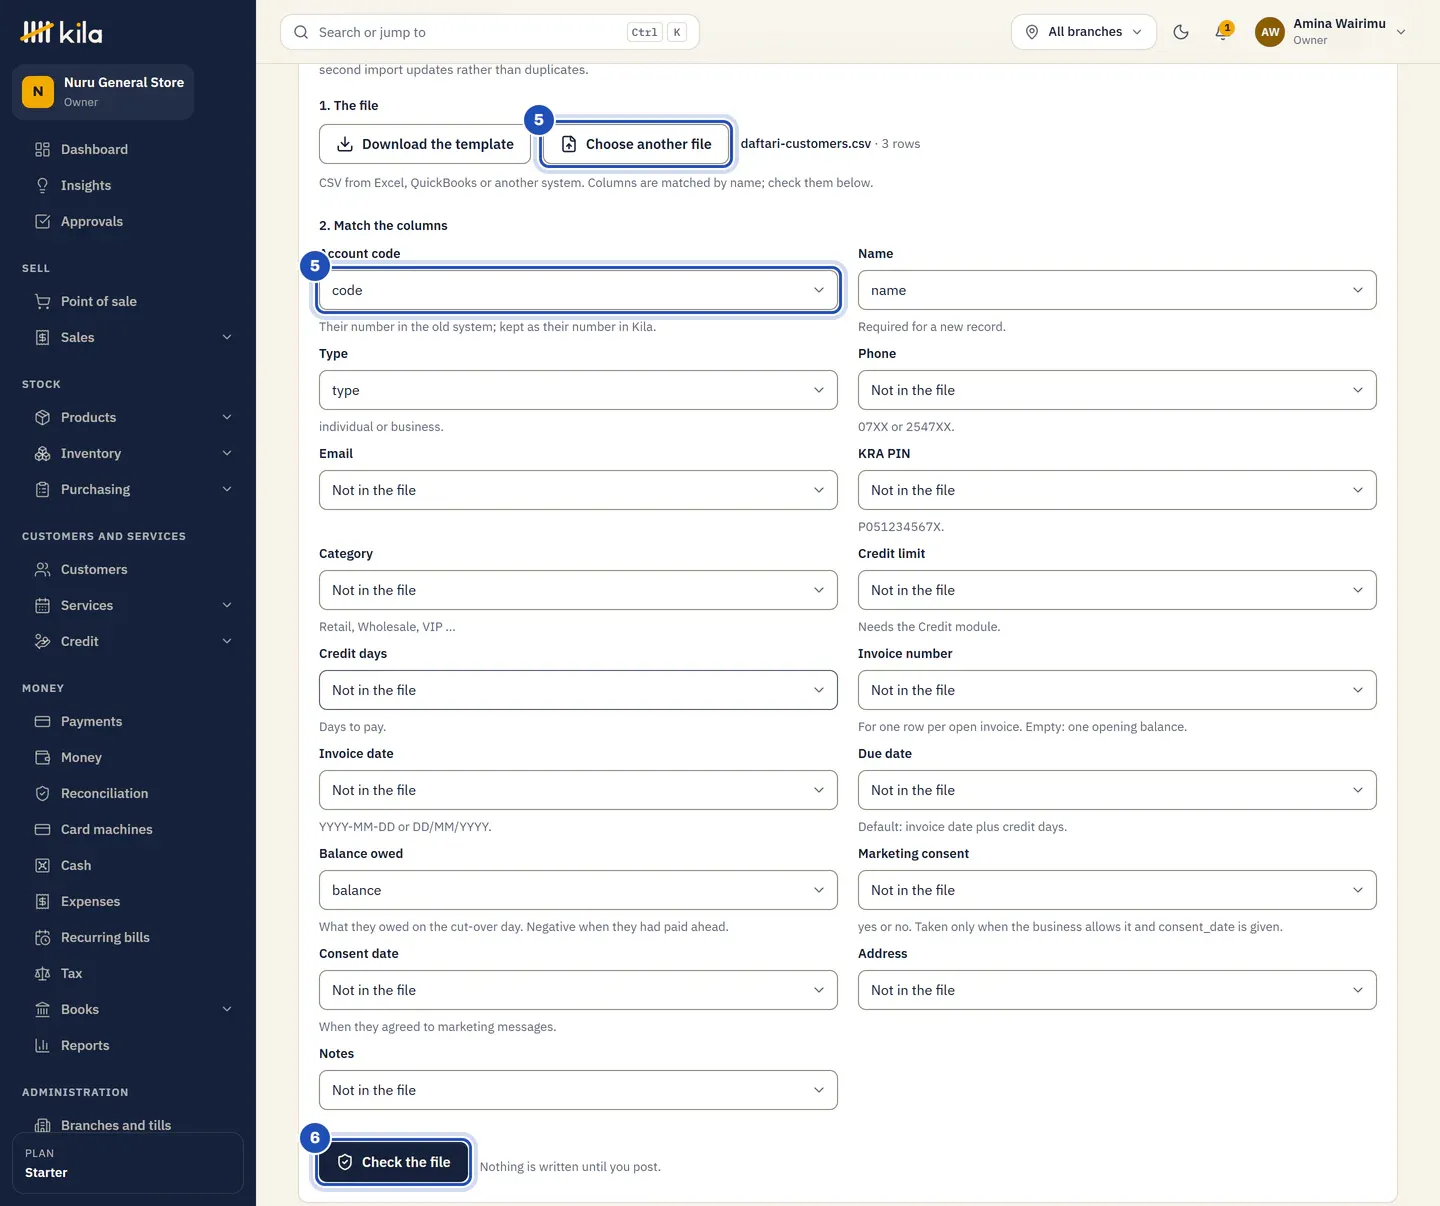Click the Sales receipt icon
Image resolution: width=1440 pixels, height=1206 pixels.
42,337
